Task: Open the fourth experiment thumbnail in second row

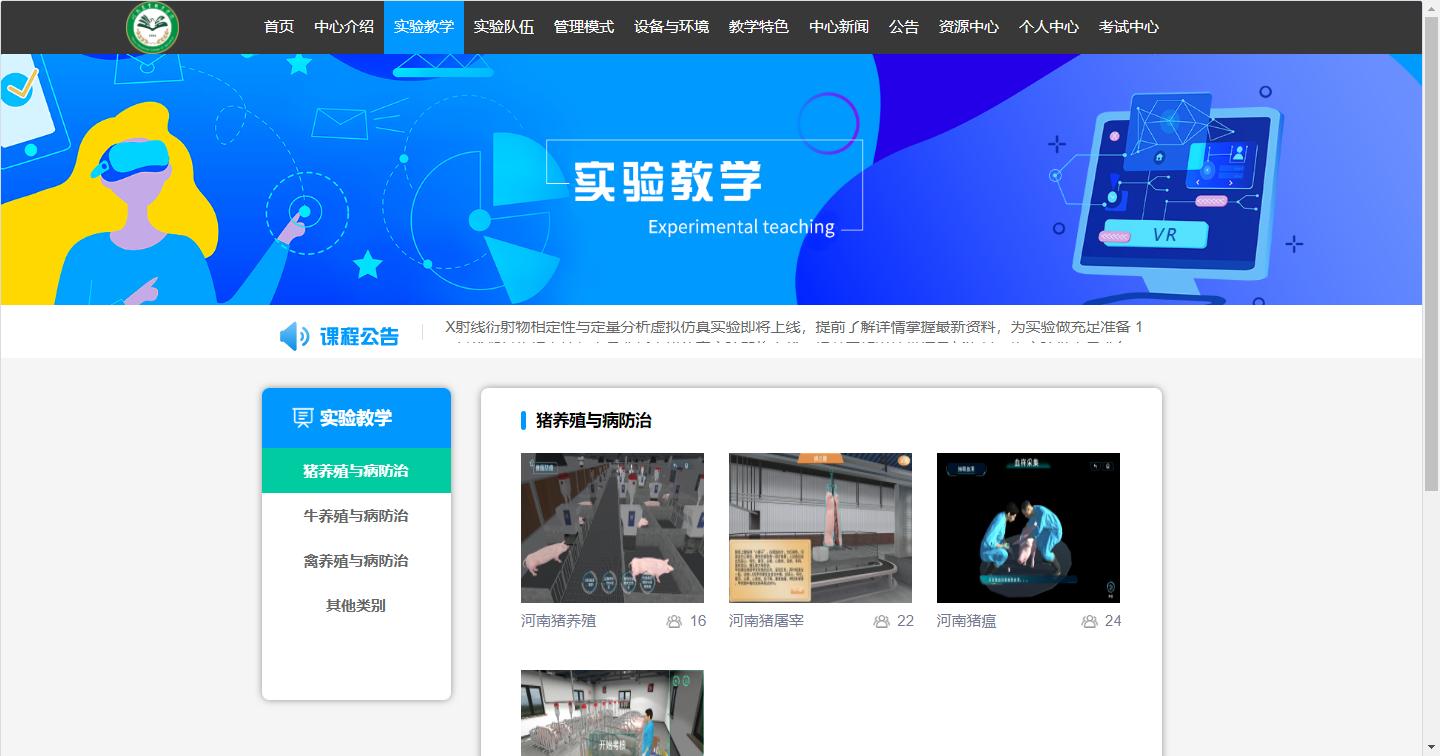Action: 612,712
